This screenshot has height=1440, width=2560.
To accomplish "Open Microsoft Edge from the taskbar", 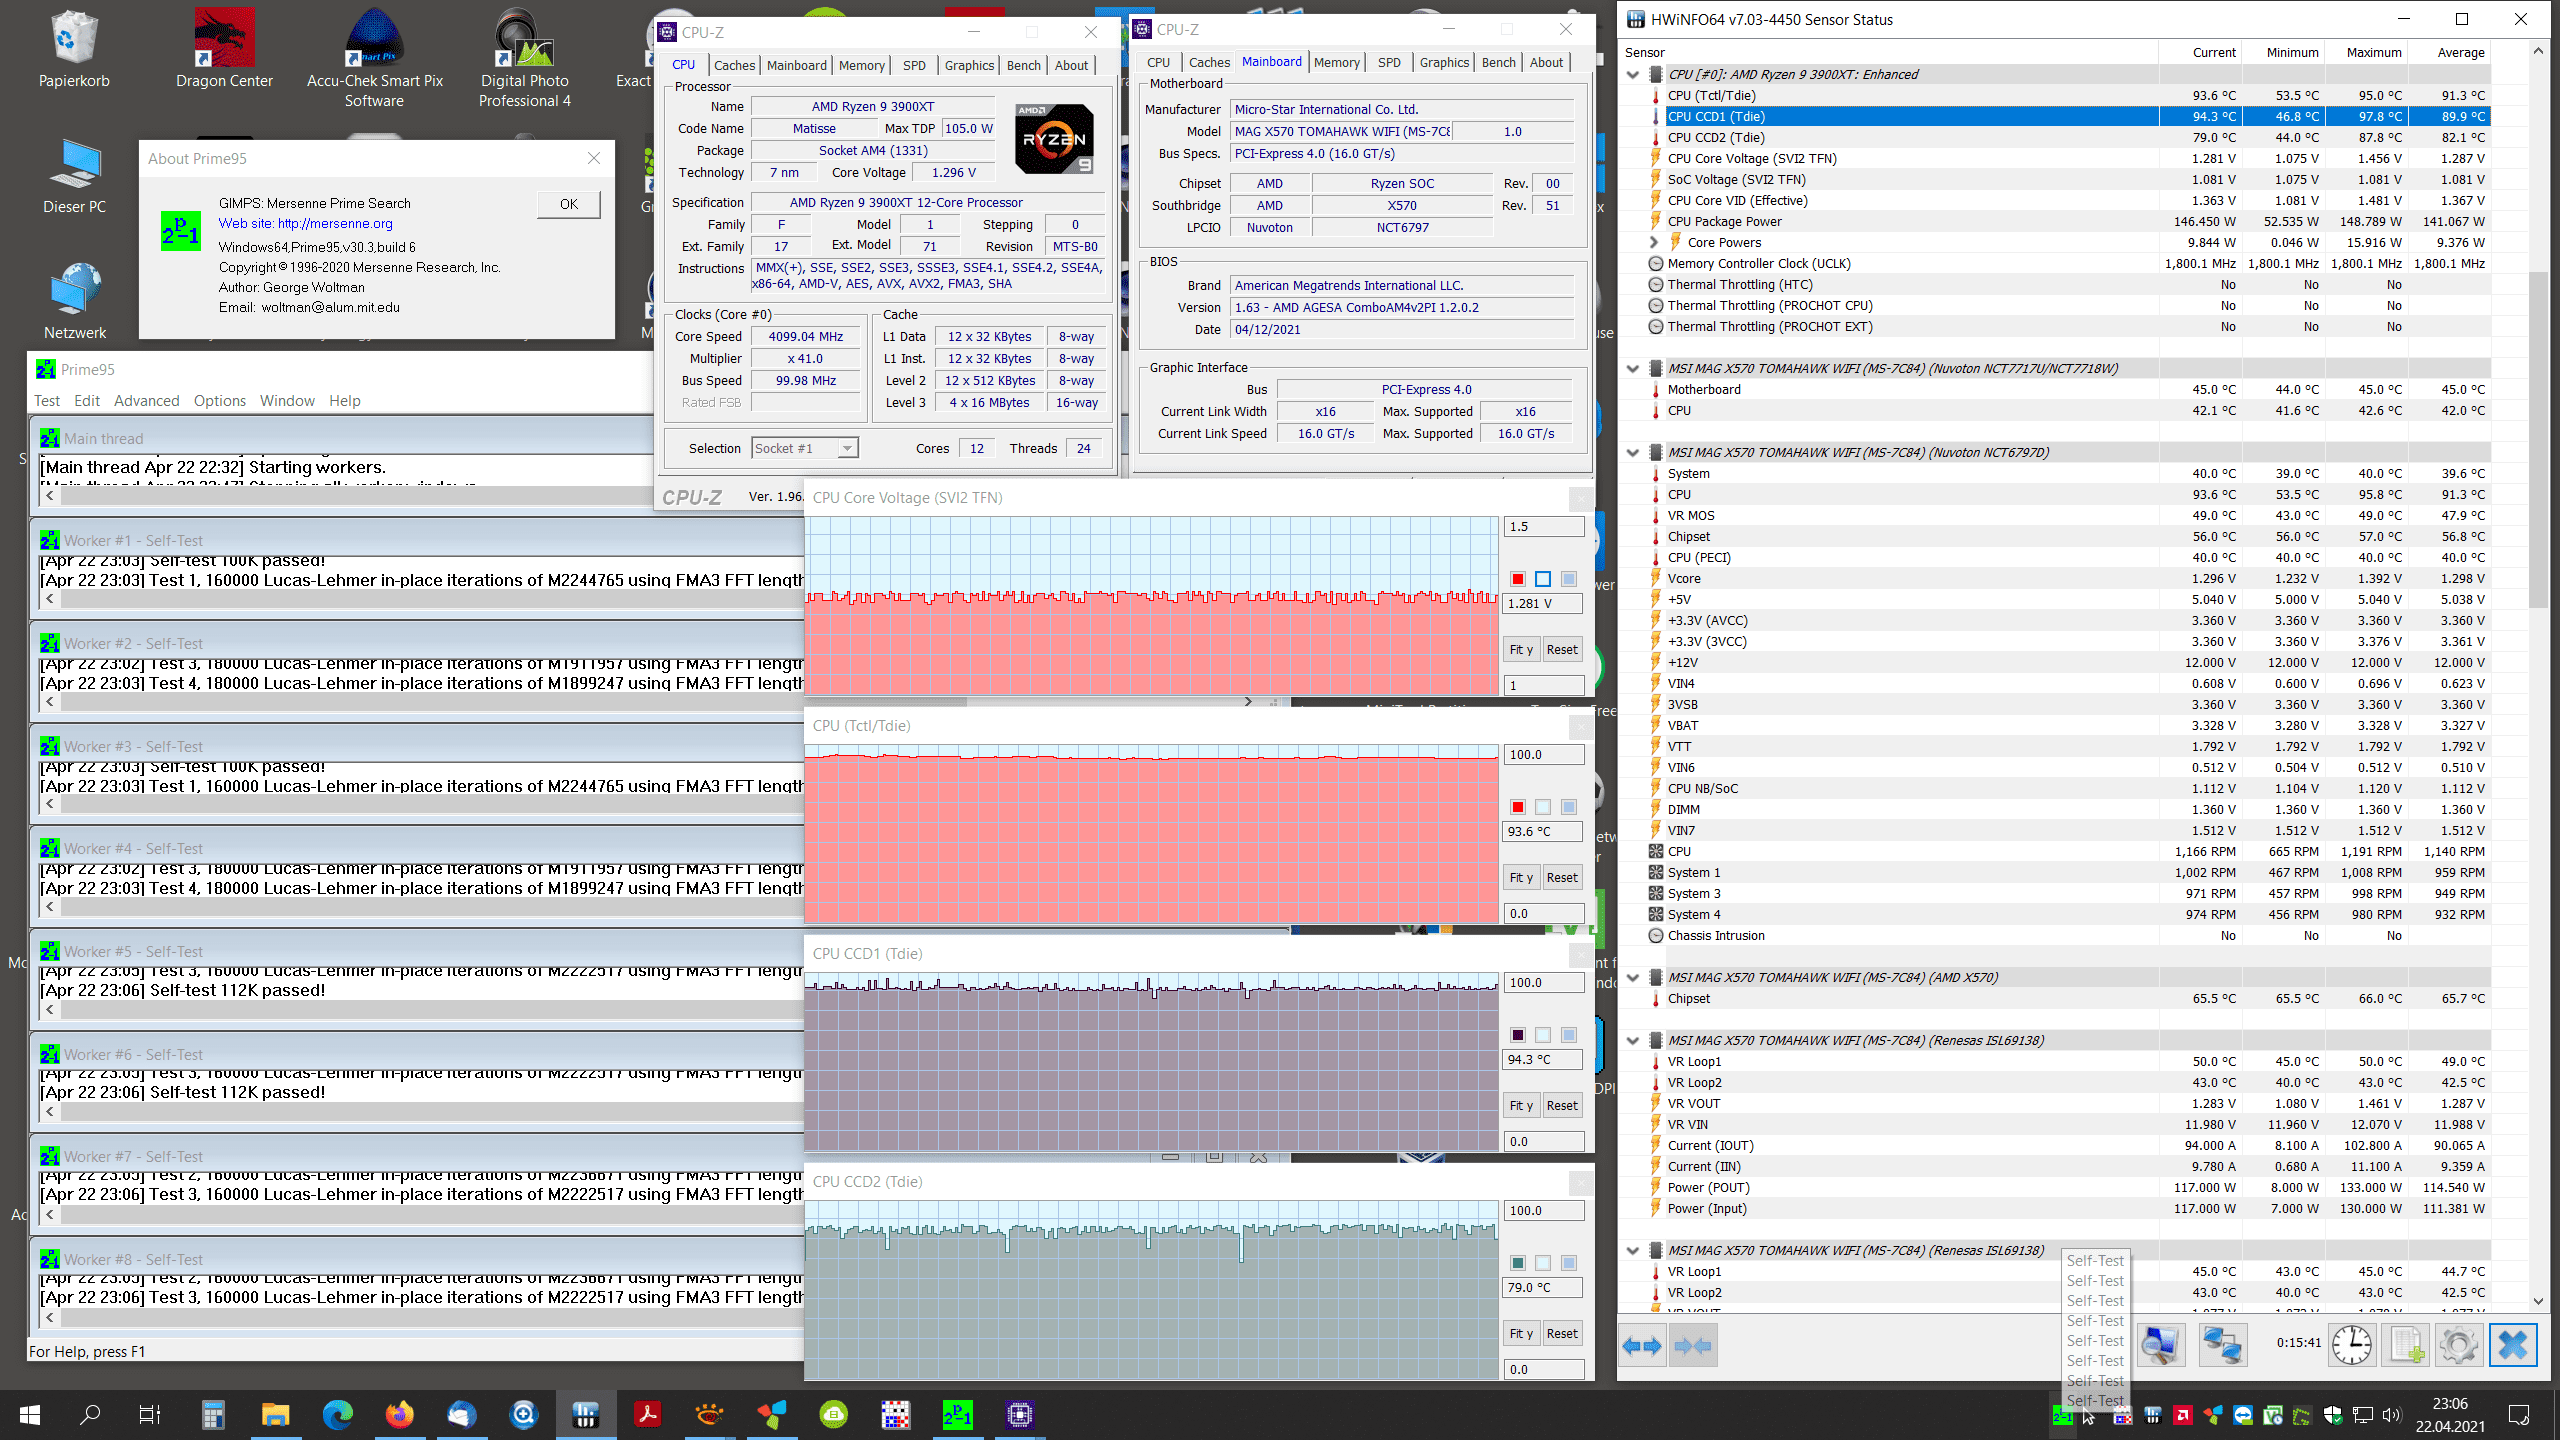I will pos(338,1414).
